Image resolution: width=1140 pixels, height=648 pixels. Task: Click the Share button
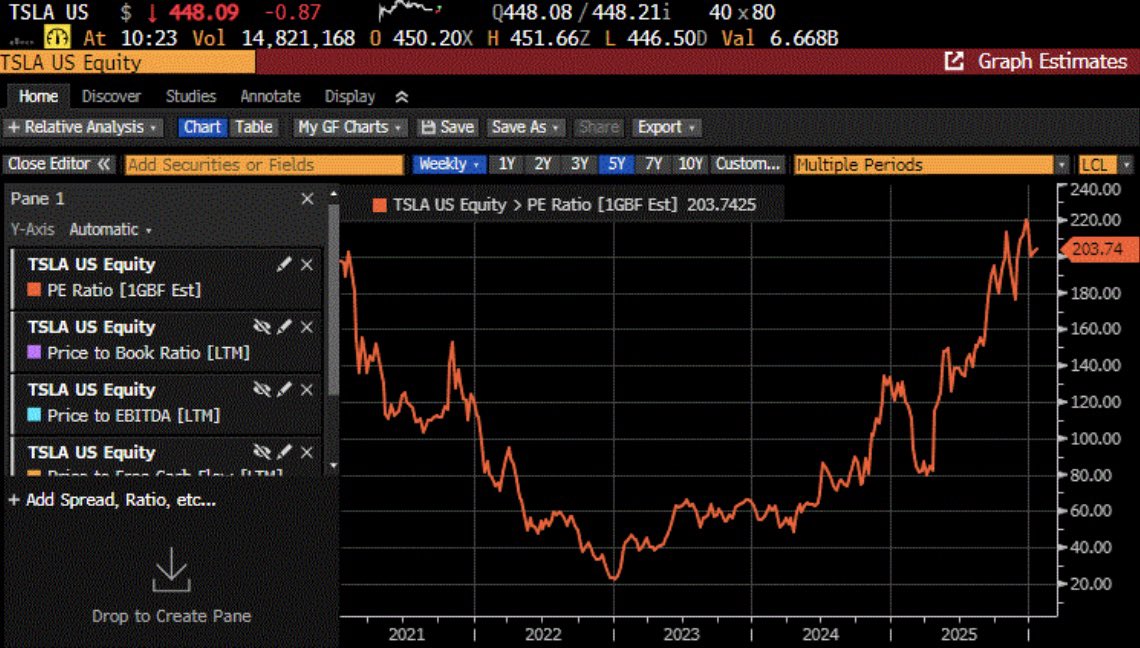point(598,127)
